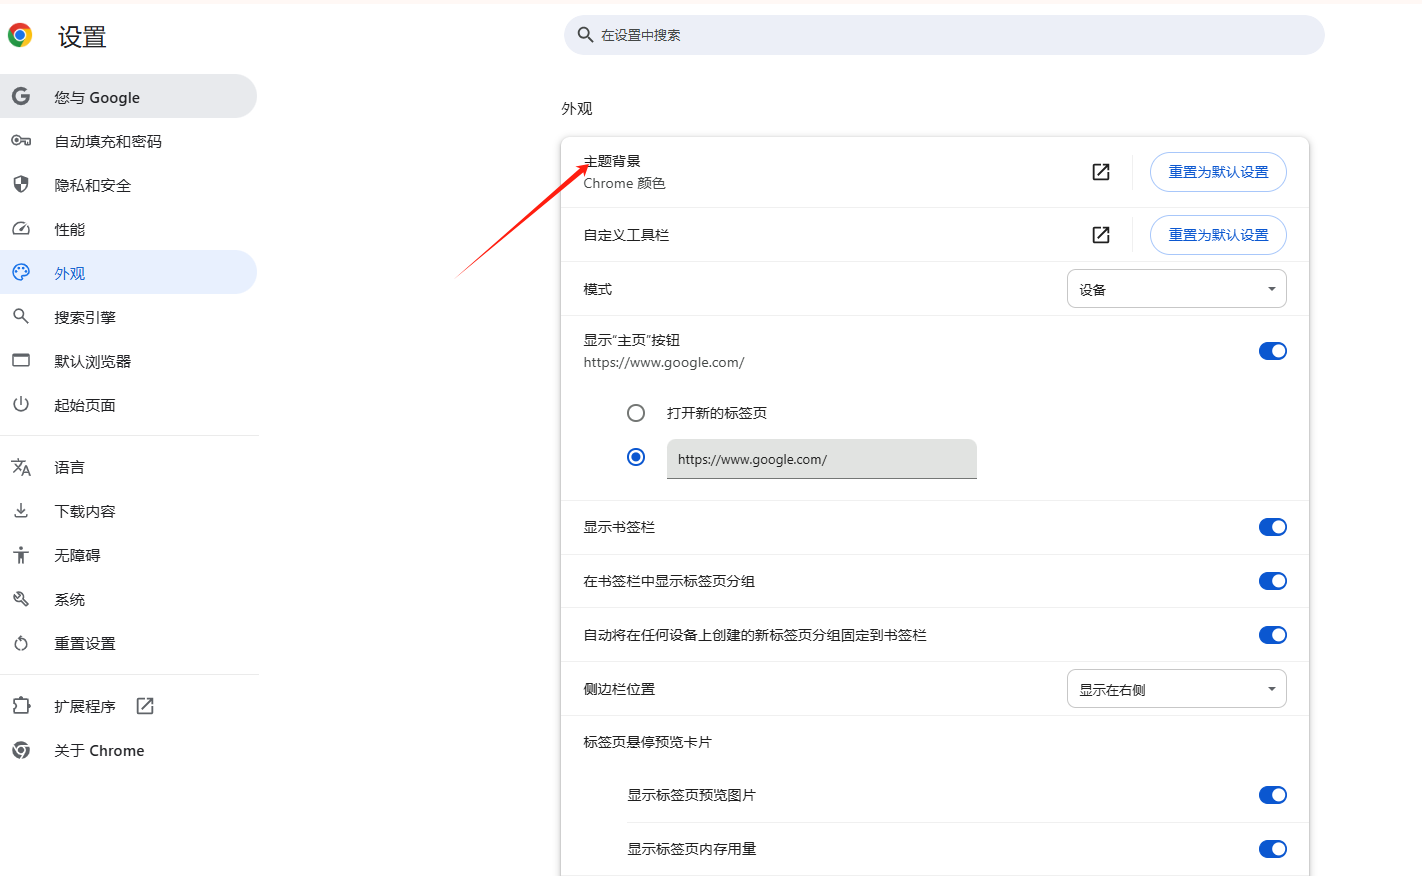Toggle the 显示标签页内存用量 switch
Screen dimensions: 1422x876
click(x=1273, y=849)
